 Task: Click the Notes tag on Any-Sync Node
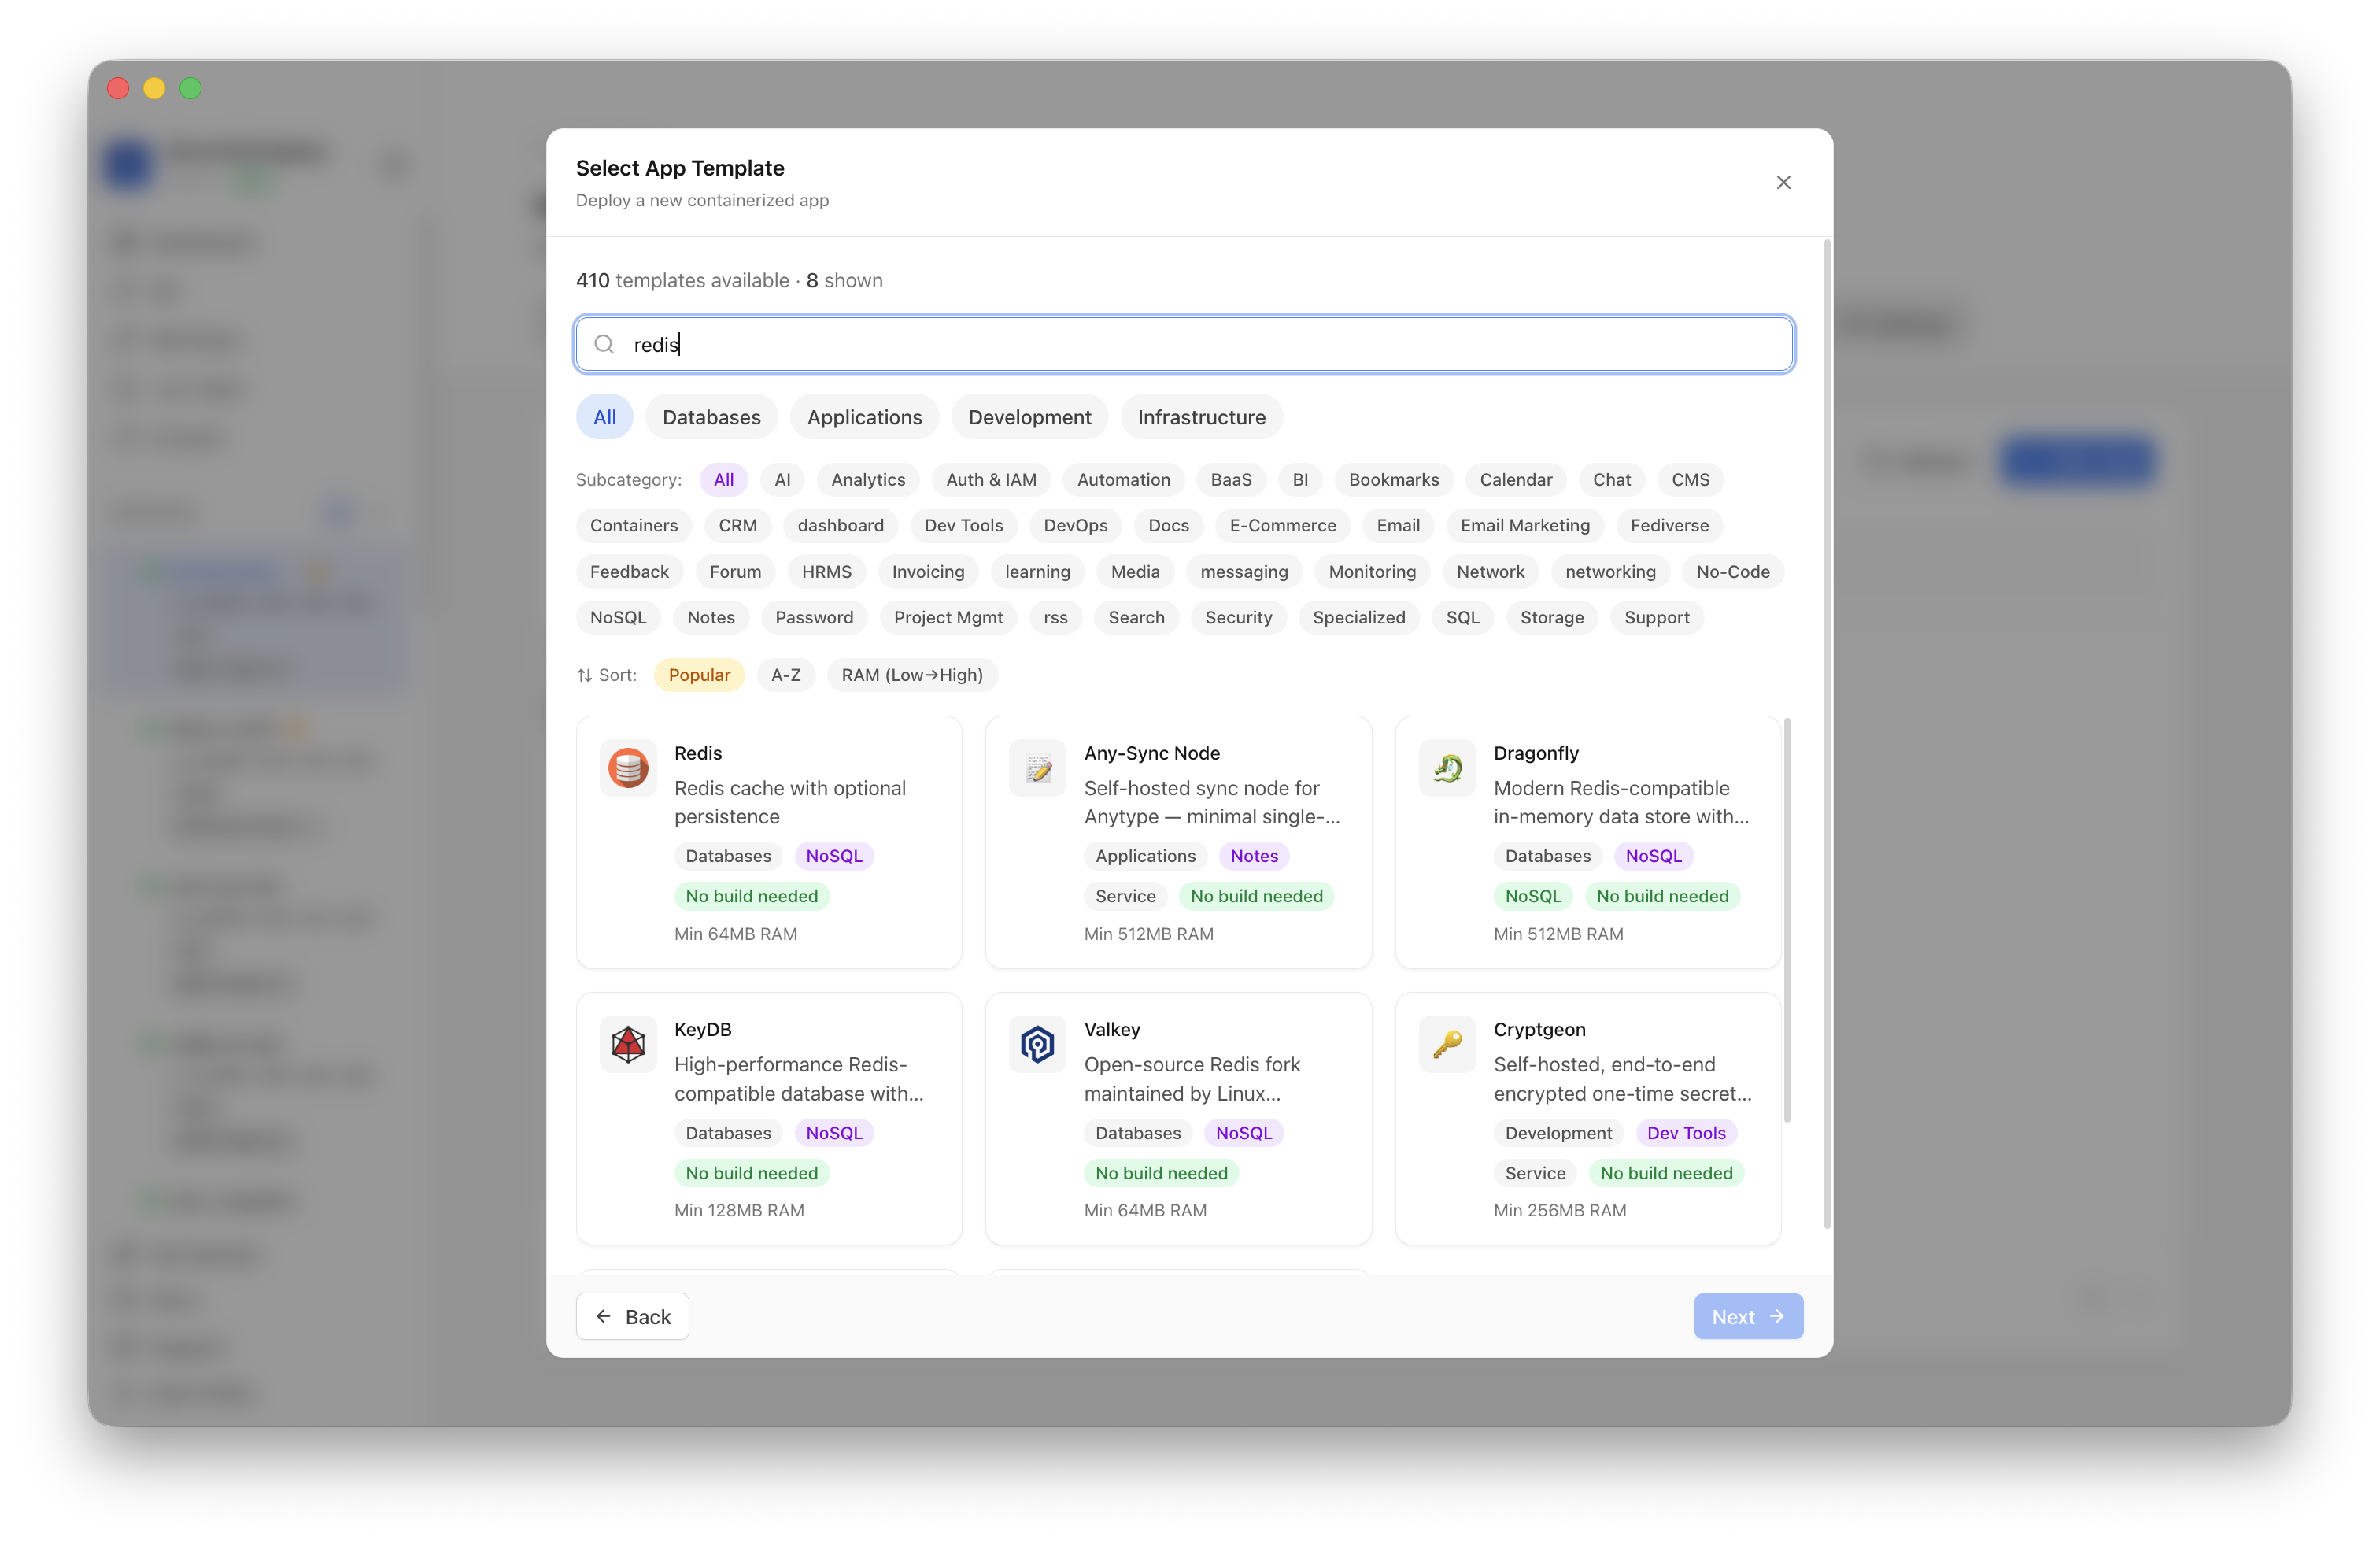click(x=1254, y=856)
